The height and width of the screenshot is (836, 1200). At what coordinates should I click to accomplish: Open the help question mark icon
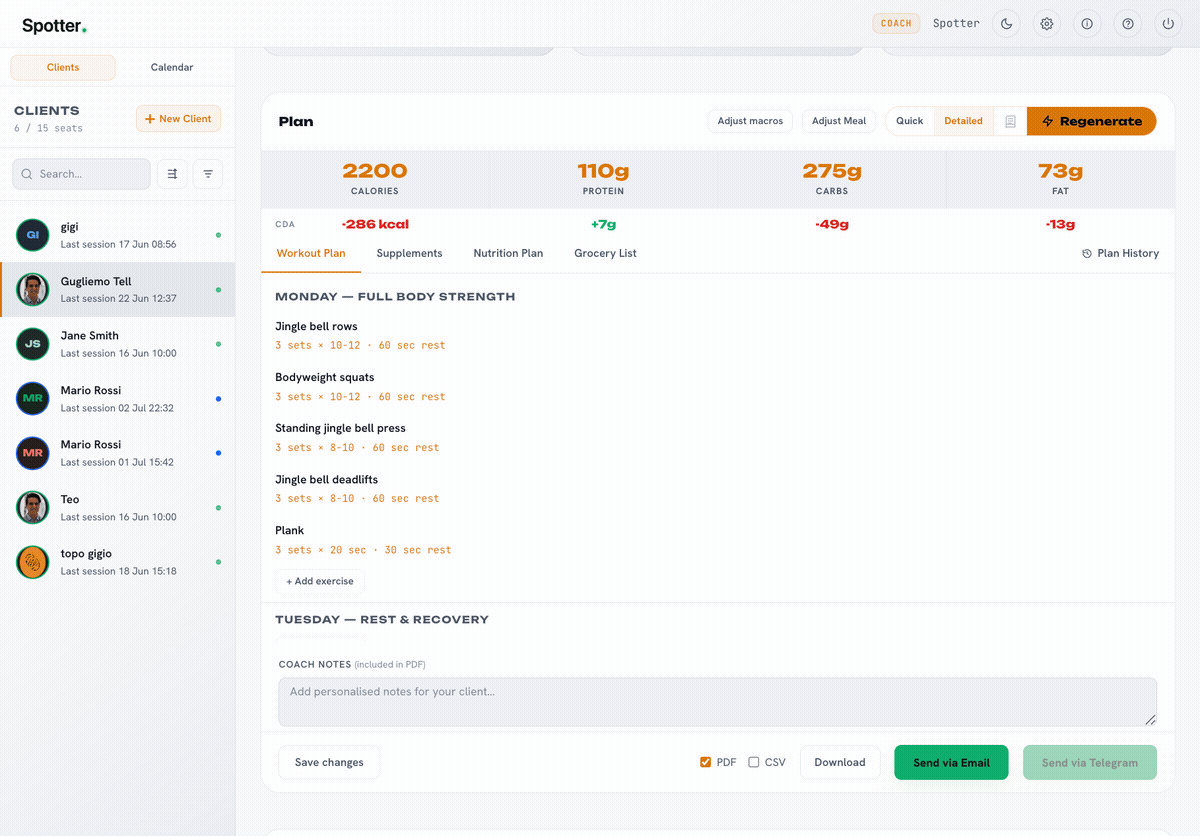[x=1128, y=24]
